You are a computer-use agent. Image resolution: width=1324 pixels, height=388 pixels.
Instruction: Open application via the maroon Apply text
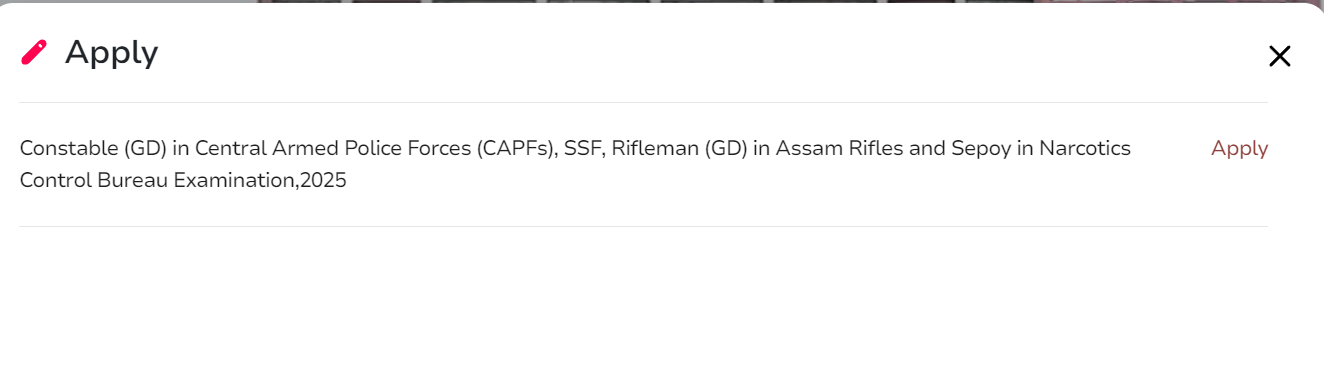tap(1239, 148)
